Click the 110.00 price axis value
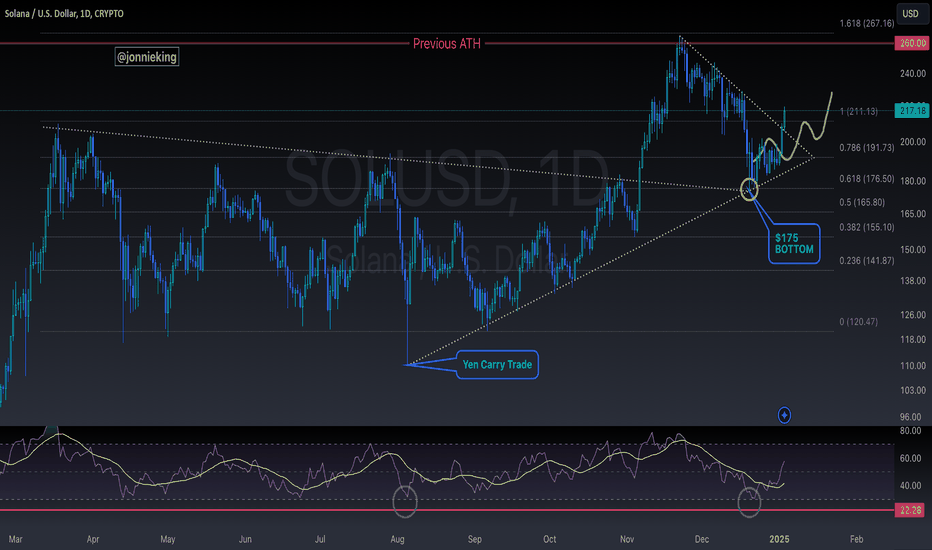 [x=913, y=366]
